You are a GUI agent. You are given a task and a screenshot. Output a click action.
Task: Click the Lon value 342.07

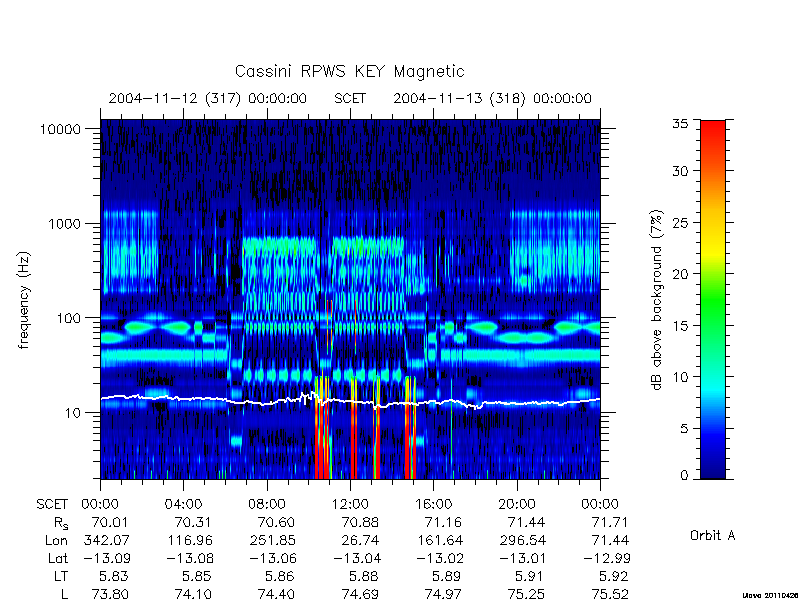click(x=106, y=540)
